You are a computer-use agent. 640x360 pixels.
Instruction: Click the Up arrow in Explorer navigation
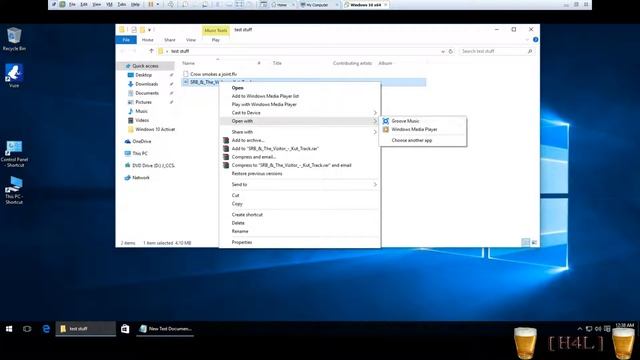pos(151,51)
